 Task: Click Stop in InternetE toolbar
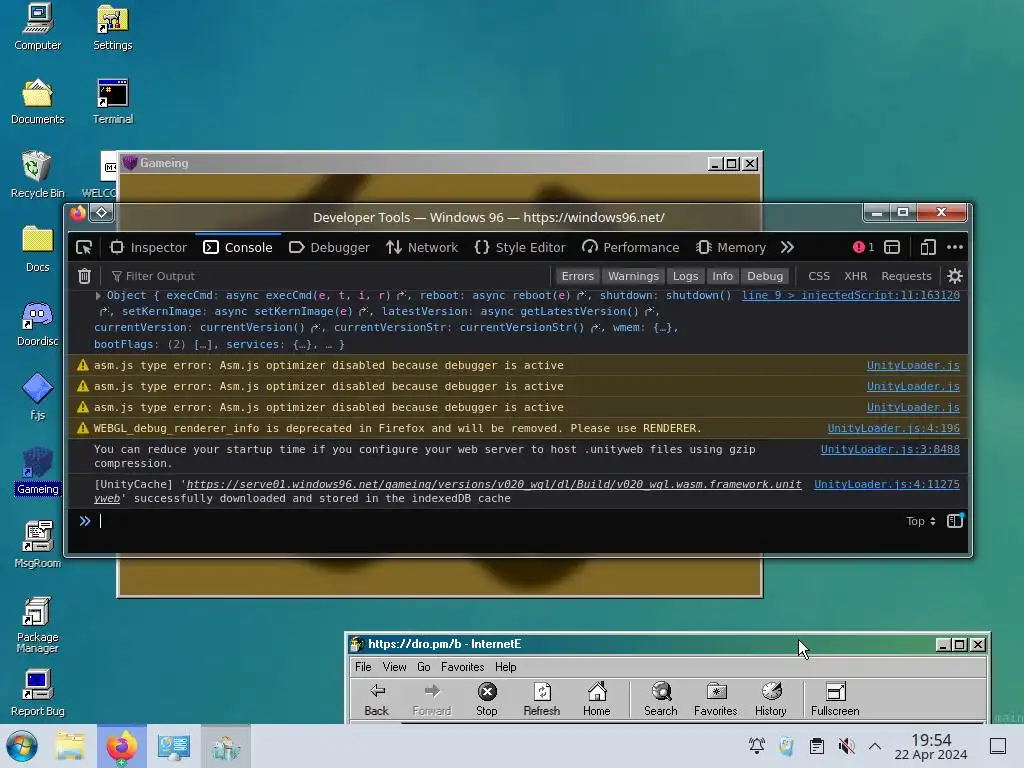click(x=487, y=699)
